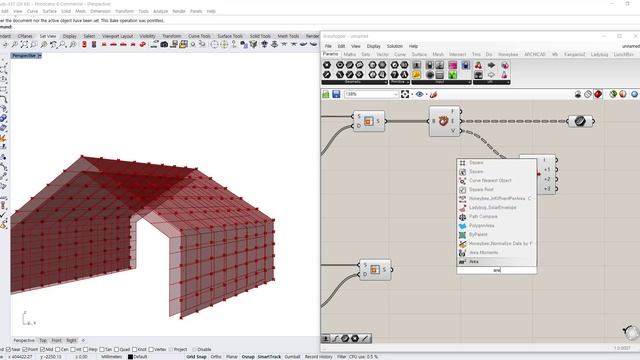Expand the Geometry group panel arrow
Screen dimensions: 640x360
click(x=385, y=82)
